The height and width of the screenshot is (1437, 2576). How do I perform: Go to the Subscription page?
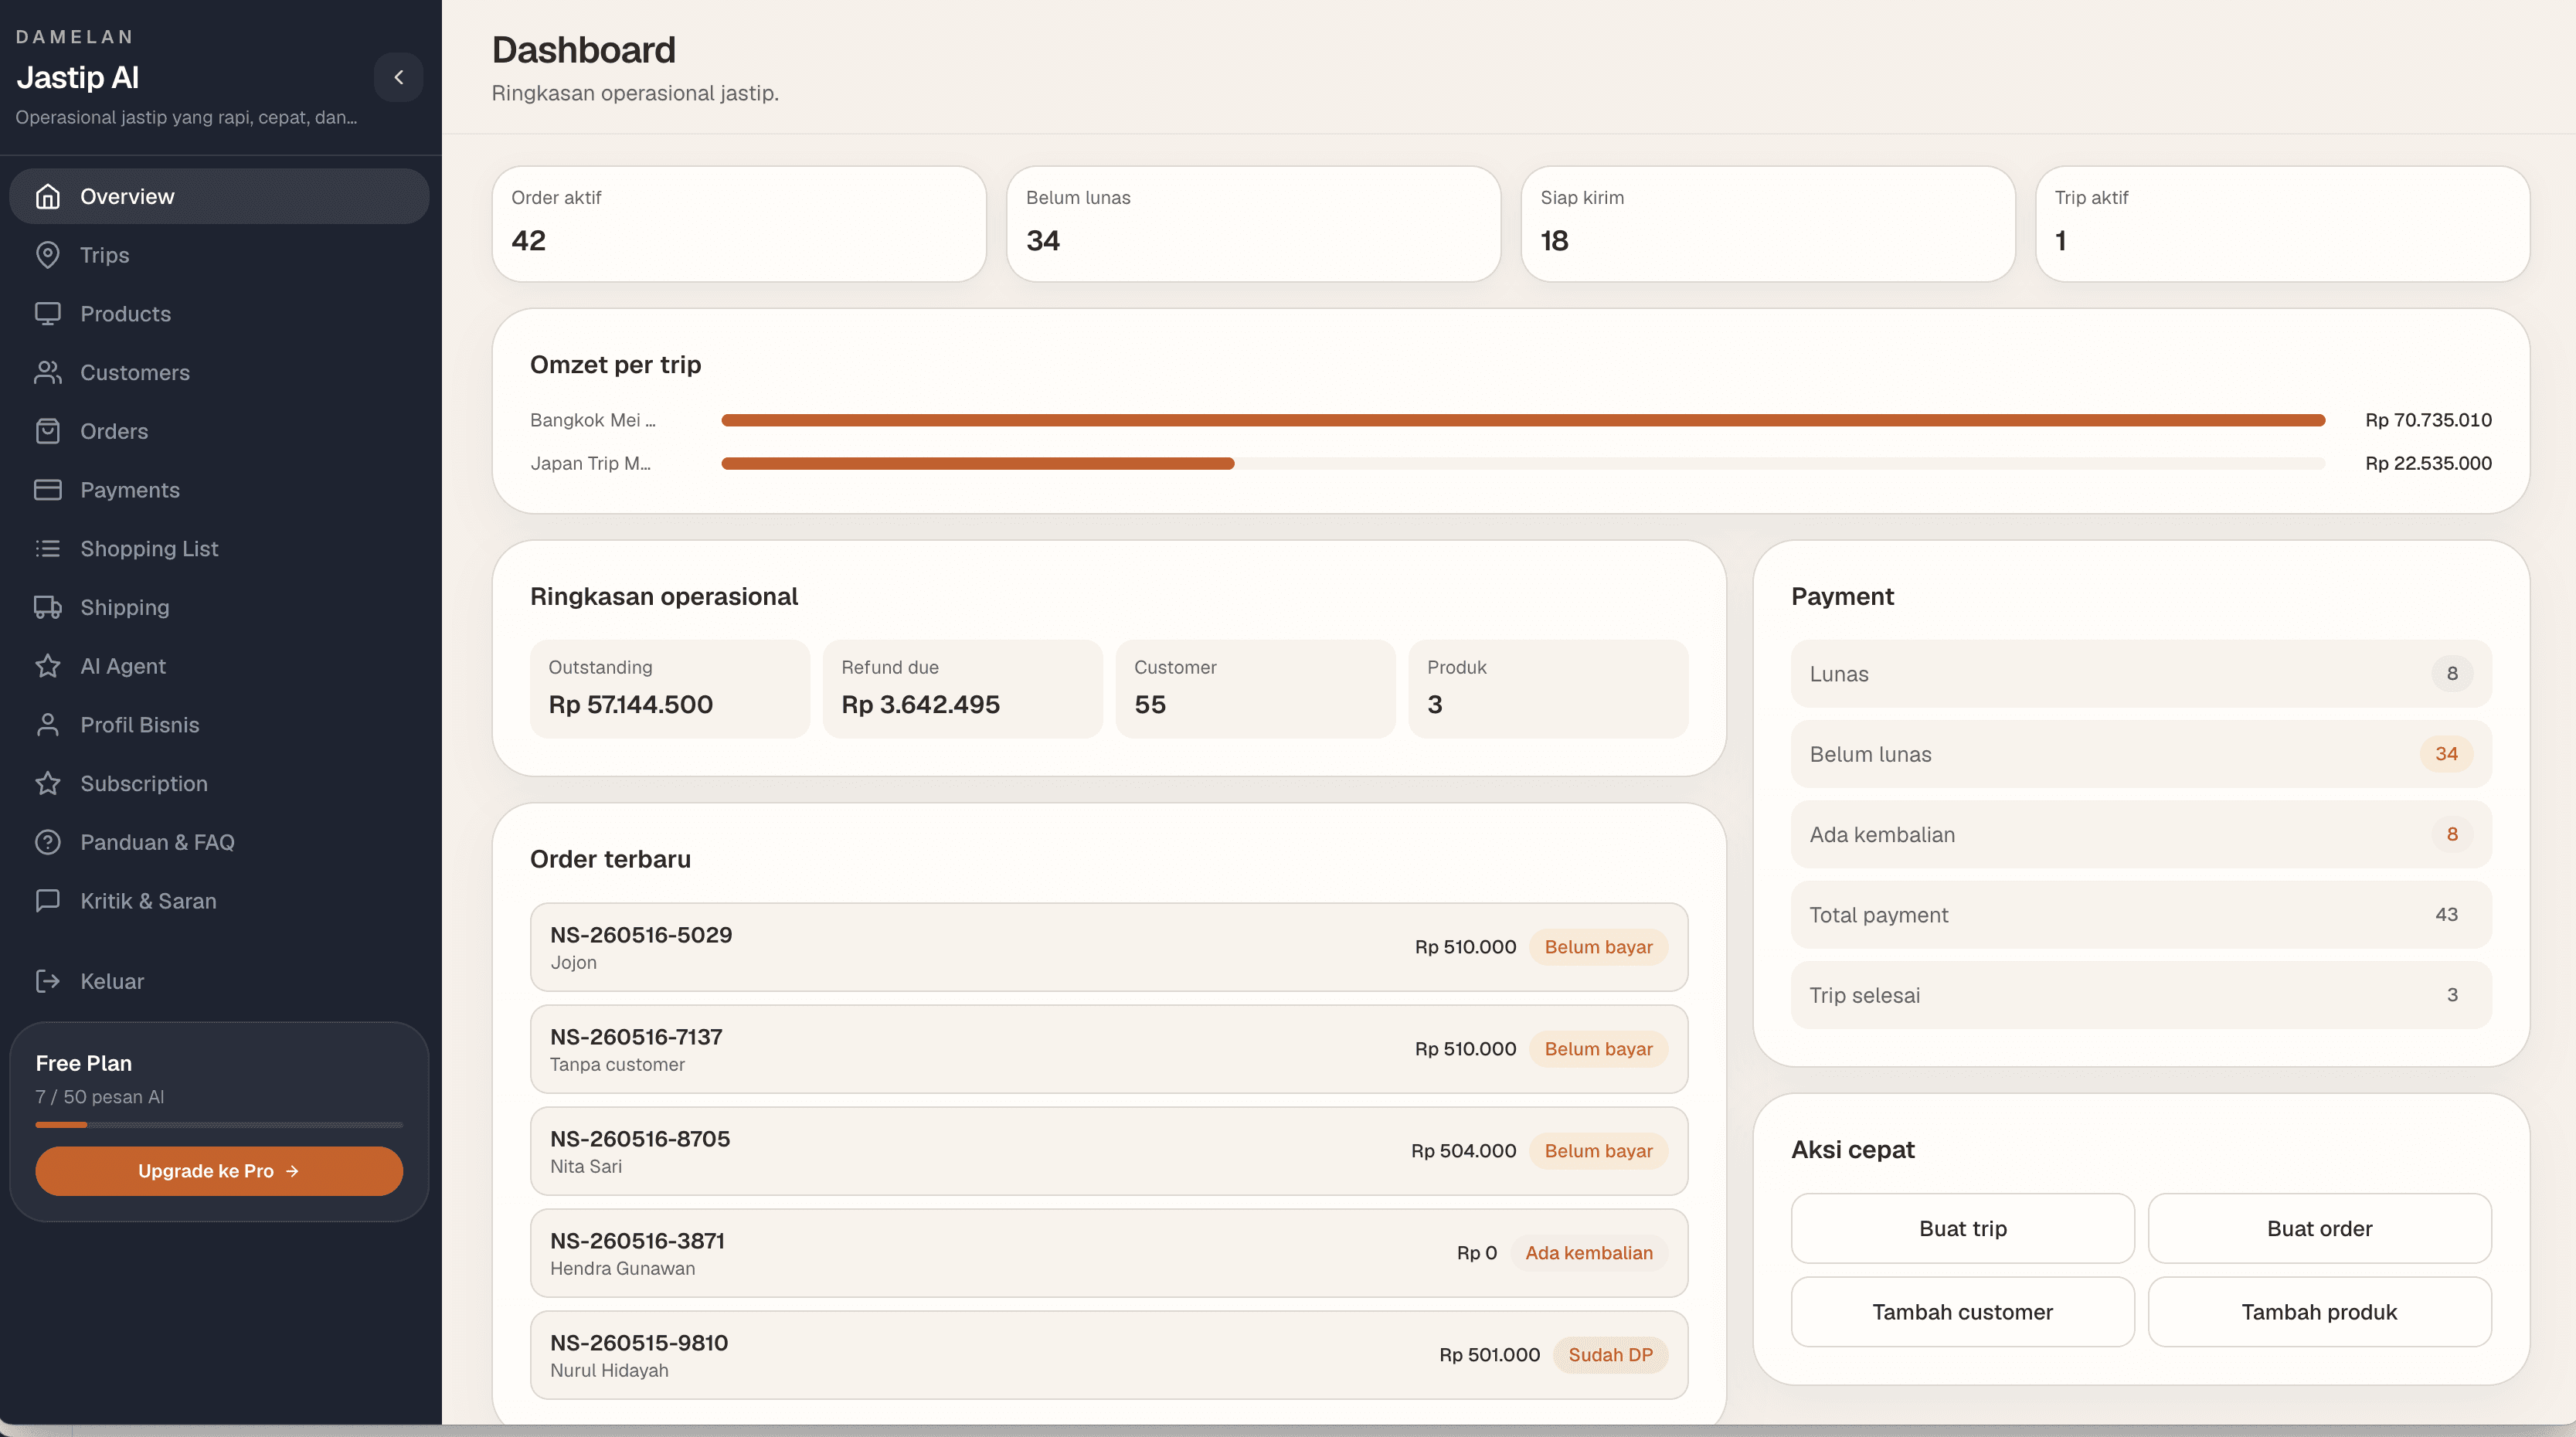tap(219, 783)
